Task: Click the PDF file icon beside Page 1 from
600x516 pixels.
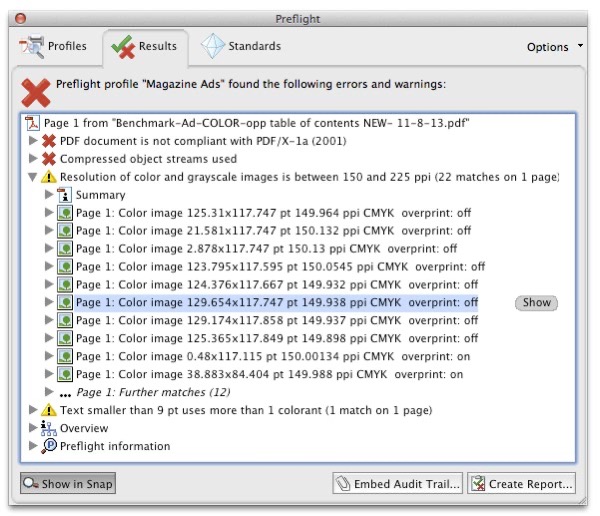Action: click(33, 123)
